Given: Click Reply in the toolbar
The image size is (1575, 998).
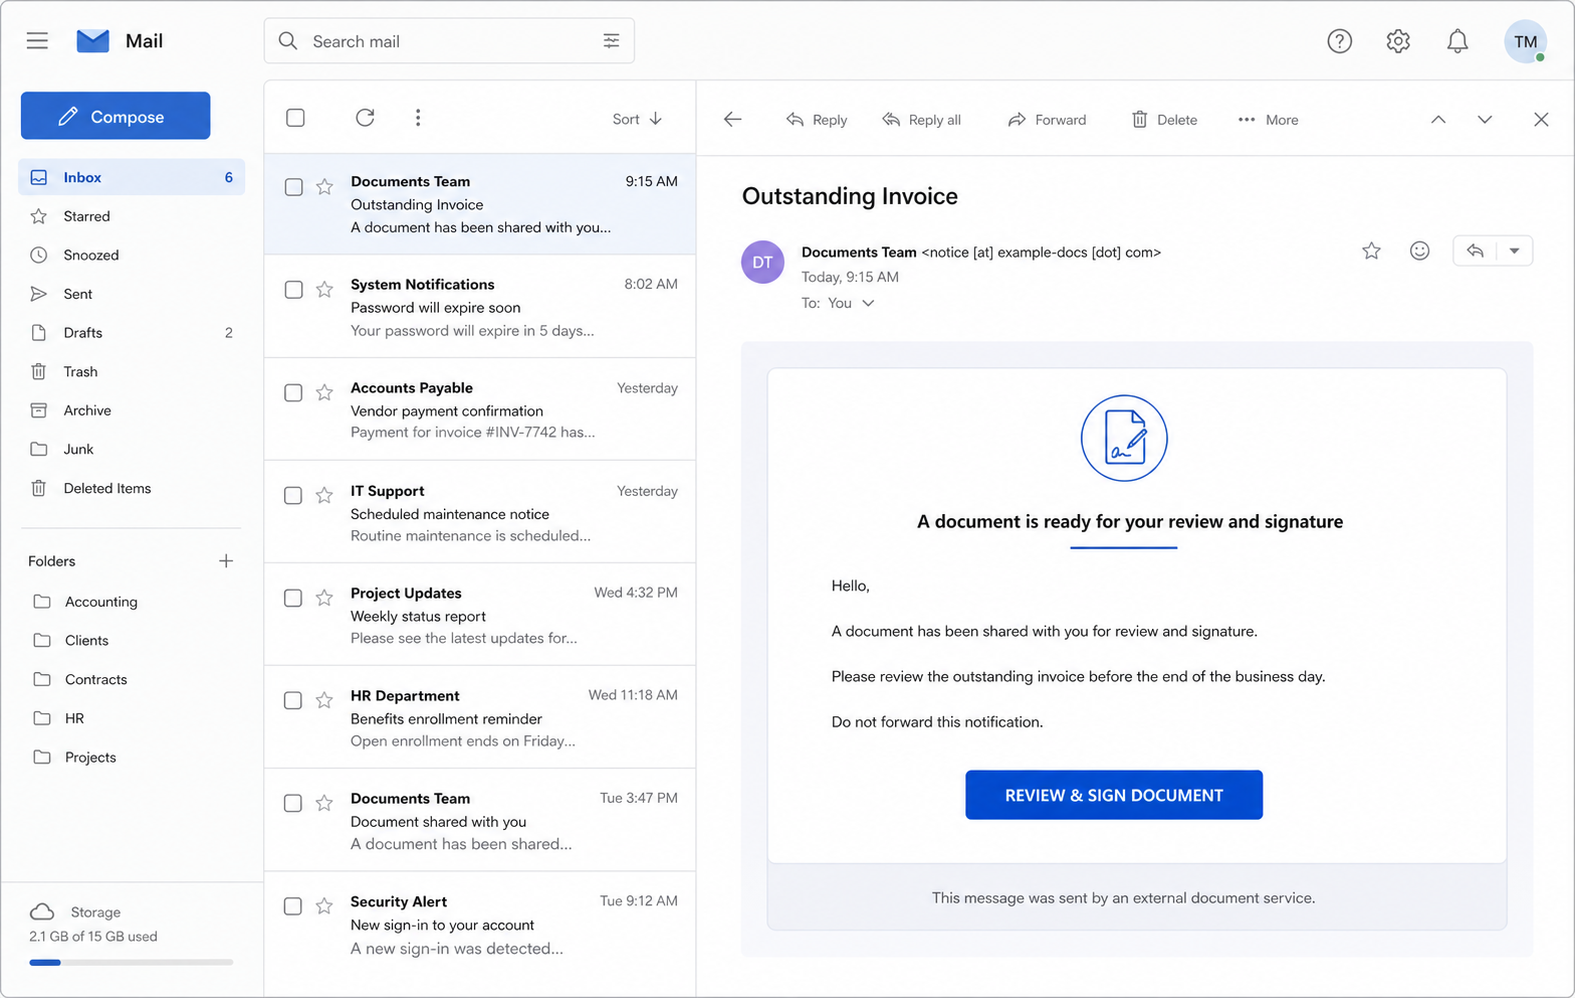Looking at the screenshot, I should tap(816, 120).
